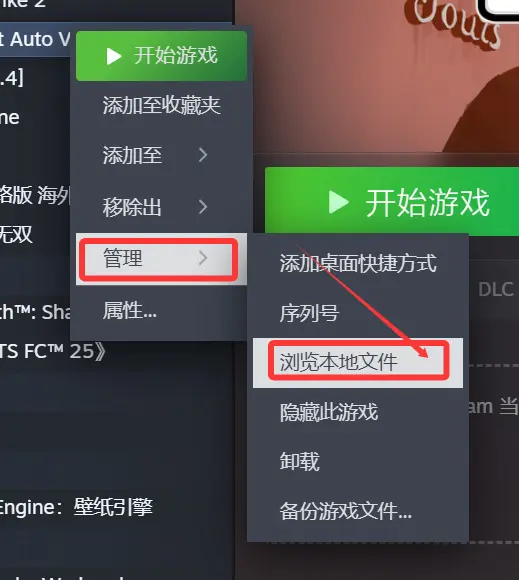Image resolution: width=519 pixels, height=580 pixels.
Task: Click the play triangle in context menu 开始游戏
Action: tap(114, 56)
